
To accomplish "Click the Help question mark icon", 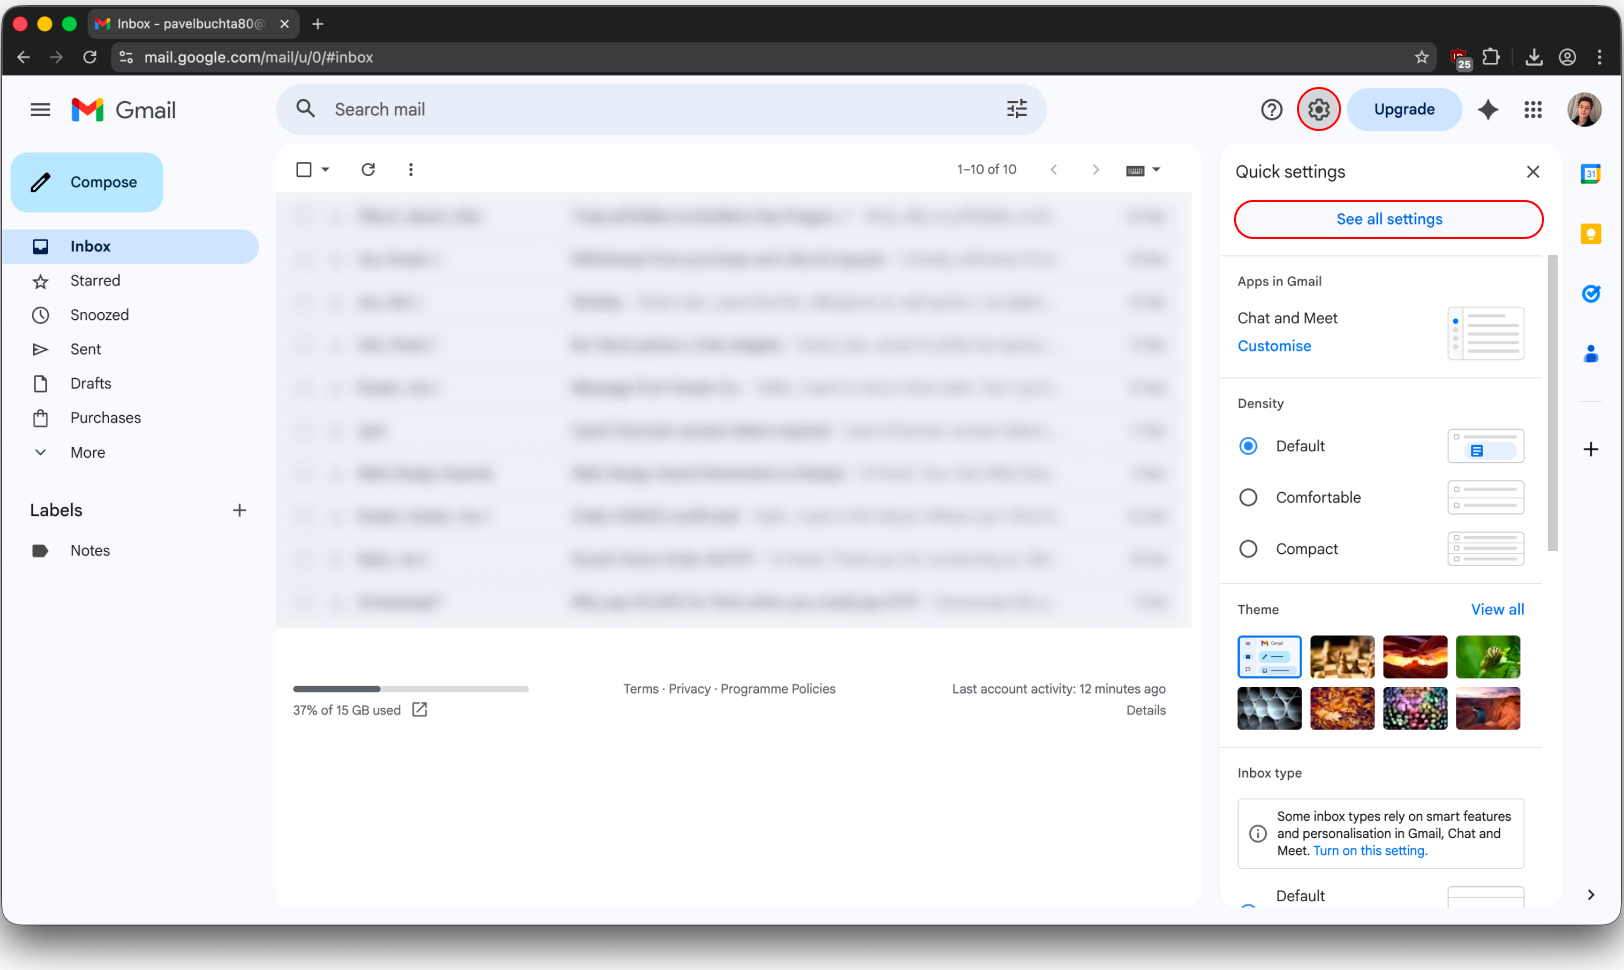I will (x=1271, y=109).
